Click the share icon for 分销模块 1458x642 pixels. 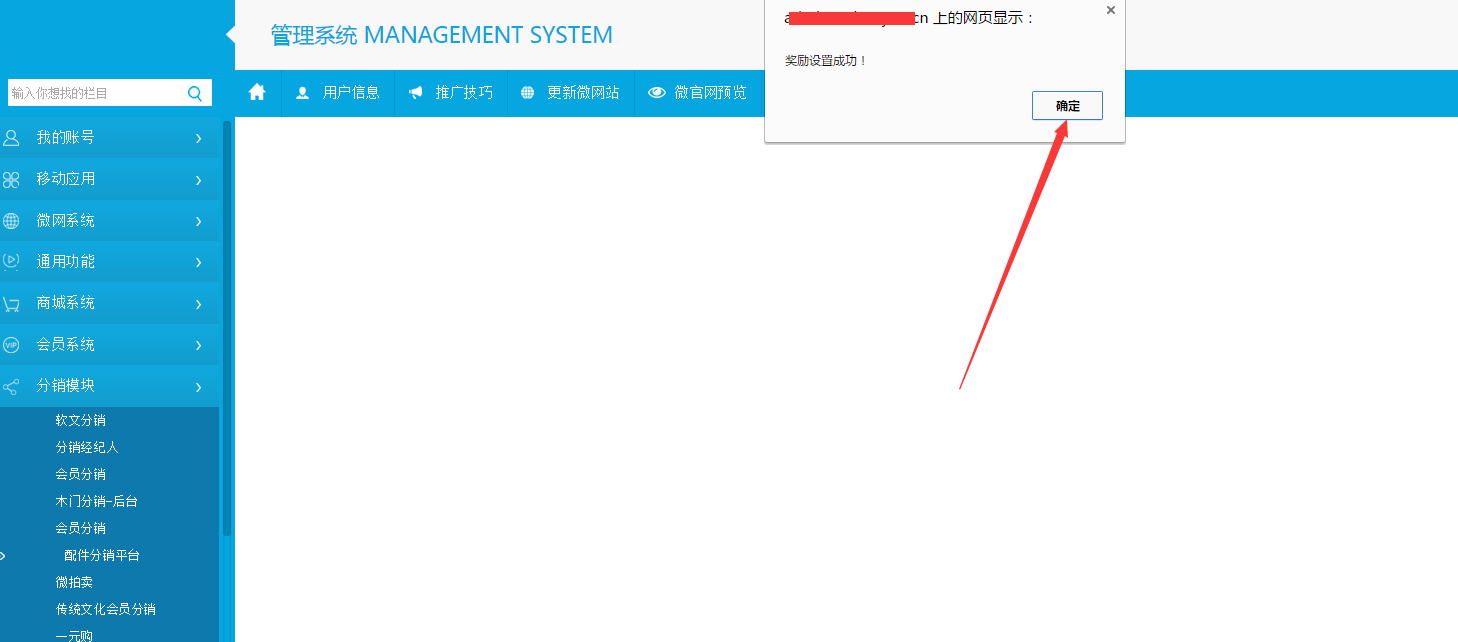click(11, 386)
